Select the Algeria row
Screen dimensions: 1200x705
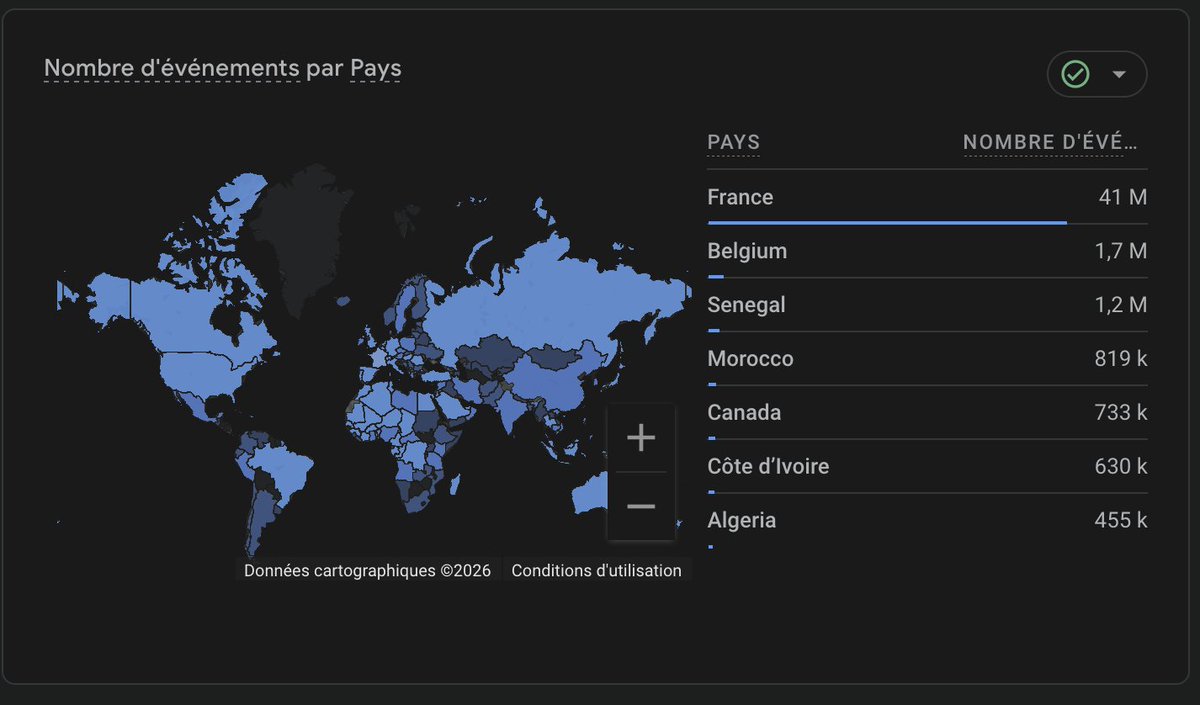927,521
